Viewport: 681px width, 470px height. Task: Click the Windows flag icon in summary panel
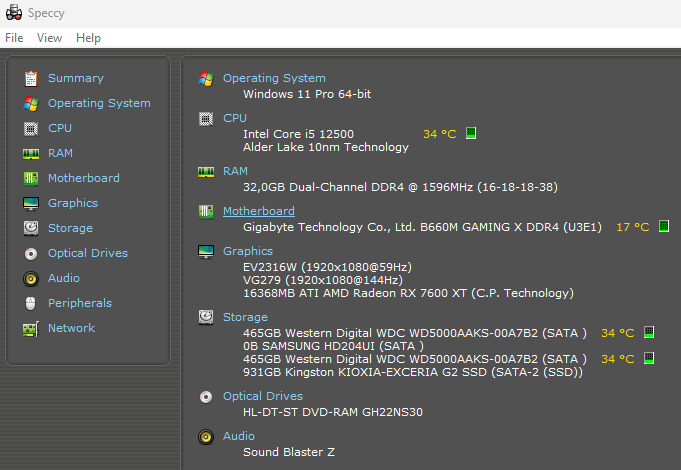point(206,79)
